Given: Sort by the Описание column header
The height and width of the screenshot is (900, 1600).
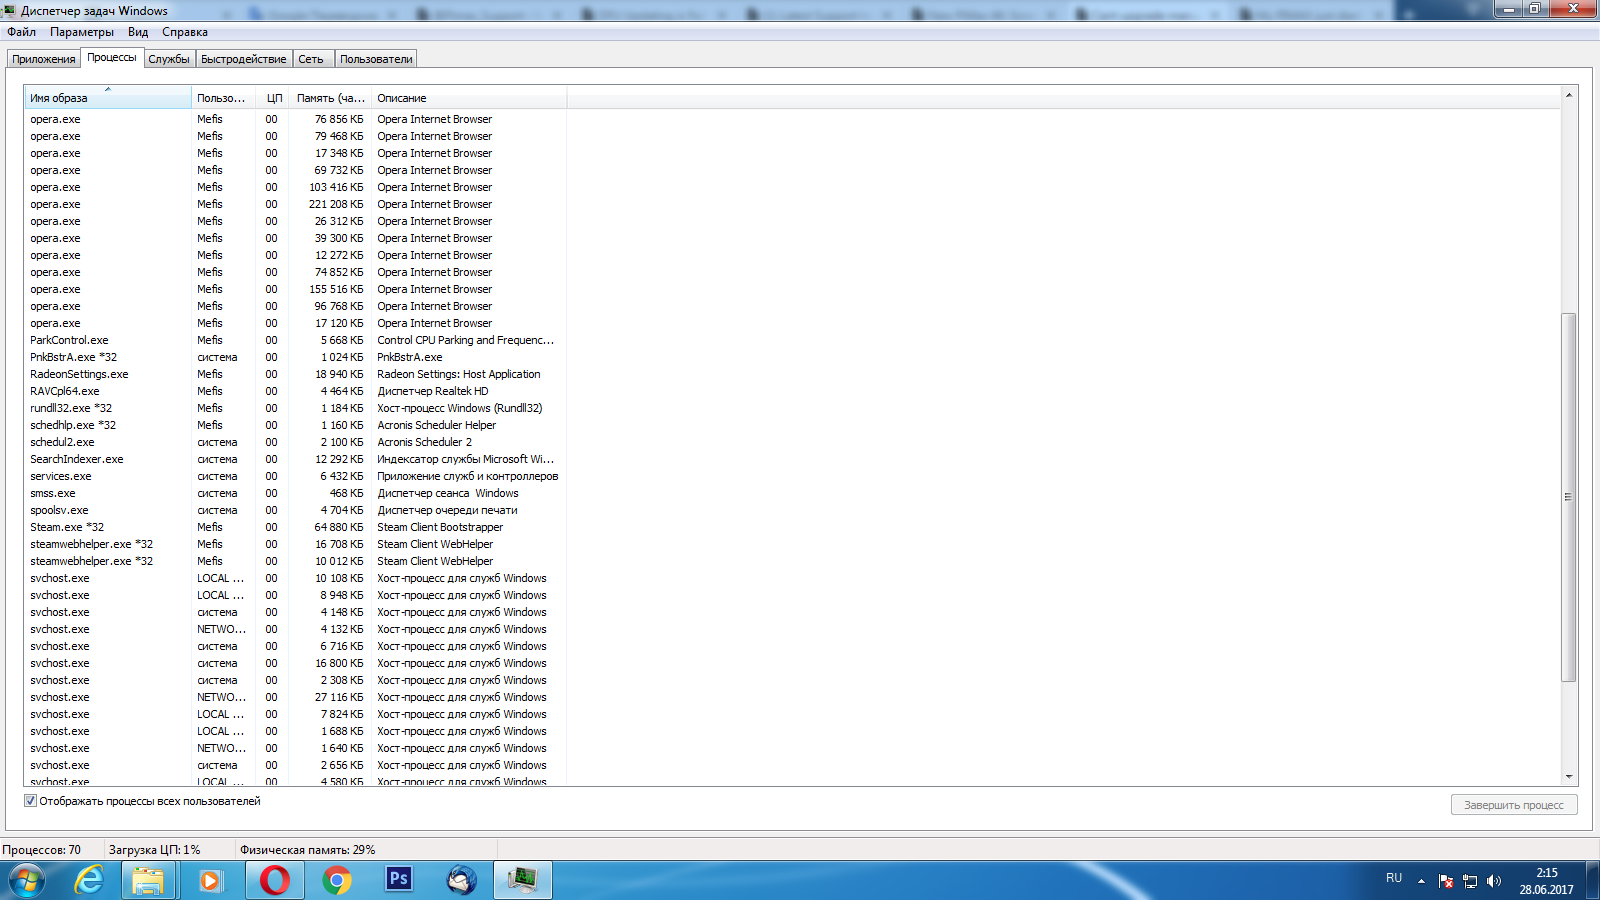Looking at the screenshot, I should [469, 98].
